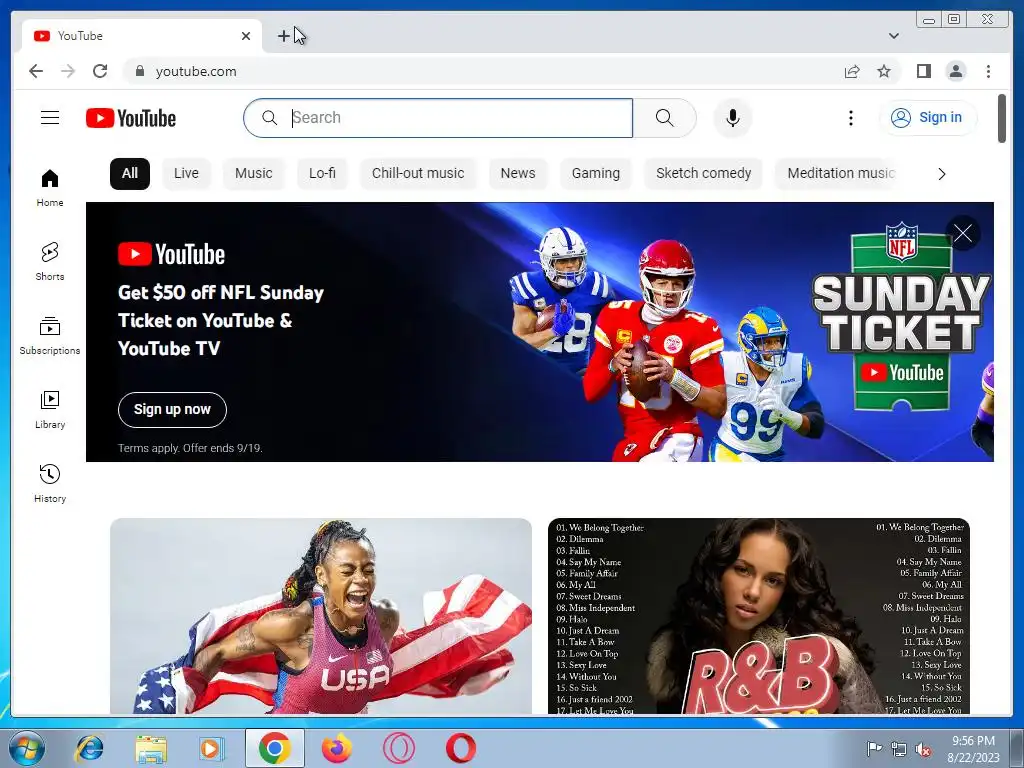The height and width of the screenshot is (768, 1024).
Task: Open the YouTube hamburger guide menu
Action: 50,118
